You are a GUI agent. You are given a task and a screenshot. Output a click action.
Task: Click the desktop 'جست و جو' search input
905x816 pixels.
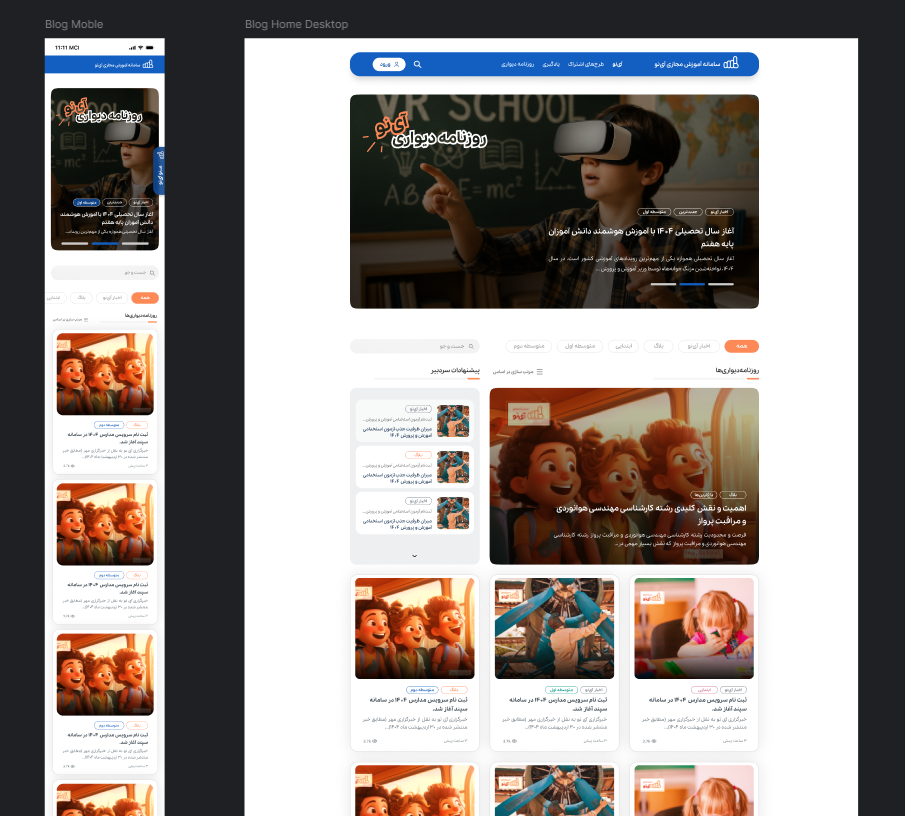(410, 346)
